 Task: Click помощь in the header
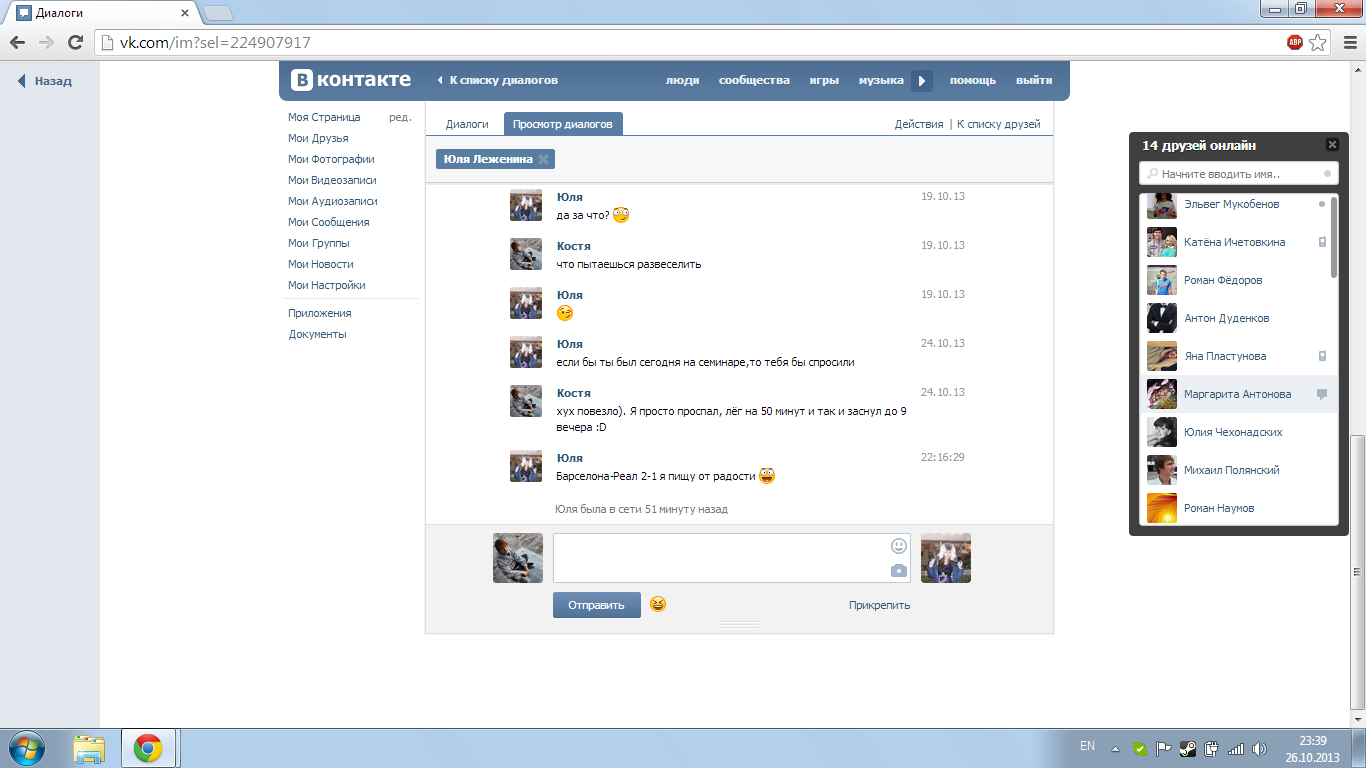[x=973, y=81]
